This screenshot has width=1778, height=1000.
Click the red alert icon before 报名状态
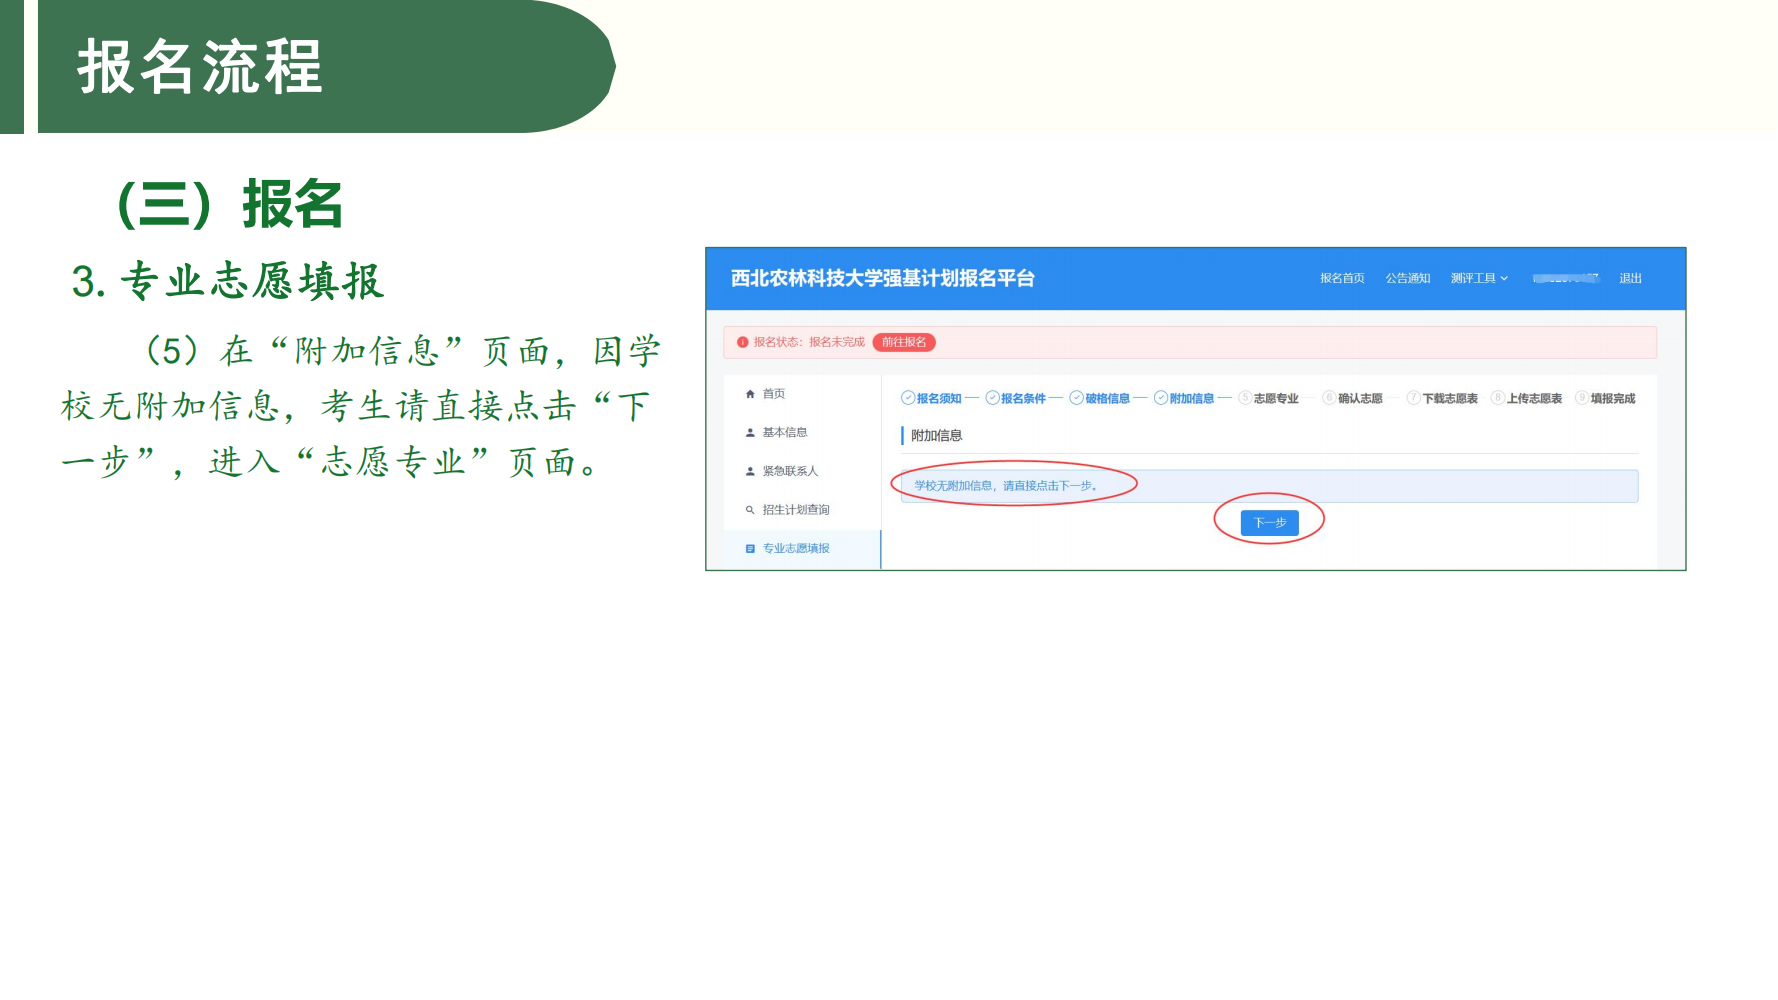[x=742, y=342]
